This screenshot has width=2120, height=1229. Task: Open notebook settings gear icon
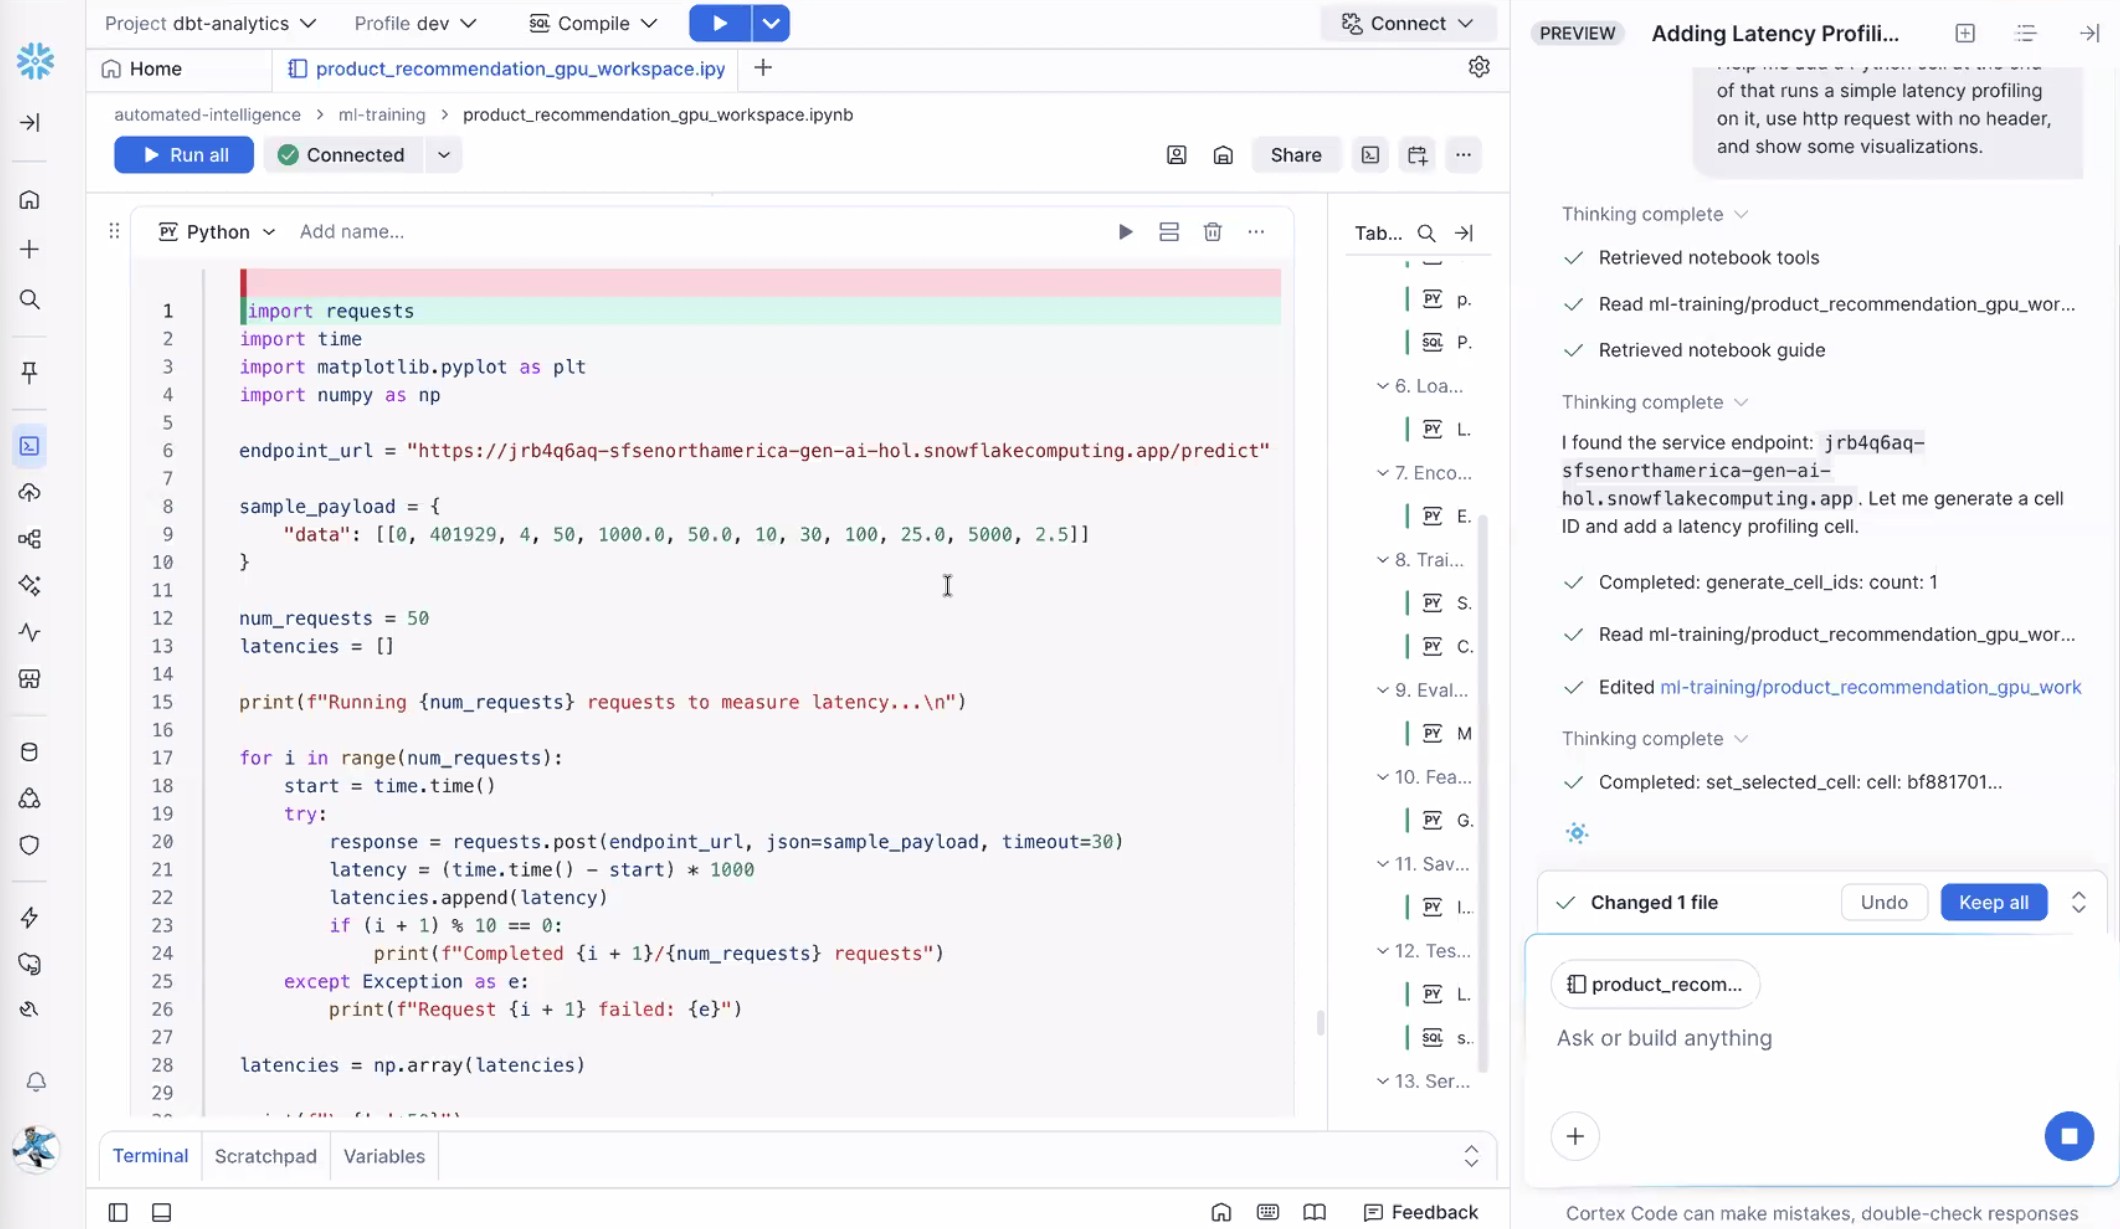1478,67
